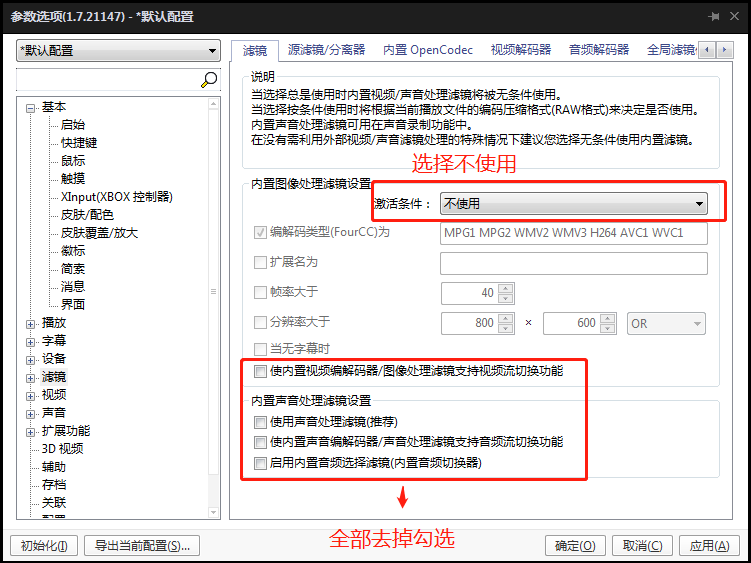Open the 视频解码器 tab
The height and width of the screenshot is (563, 751).
coord(521,49)
